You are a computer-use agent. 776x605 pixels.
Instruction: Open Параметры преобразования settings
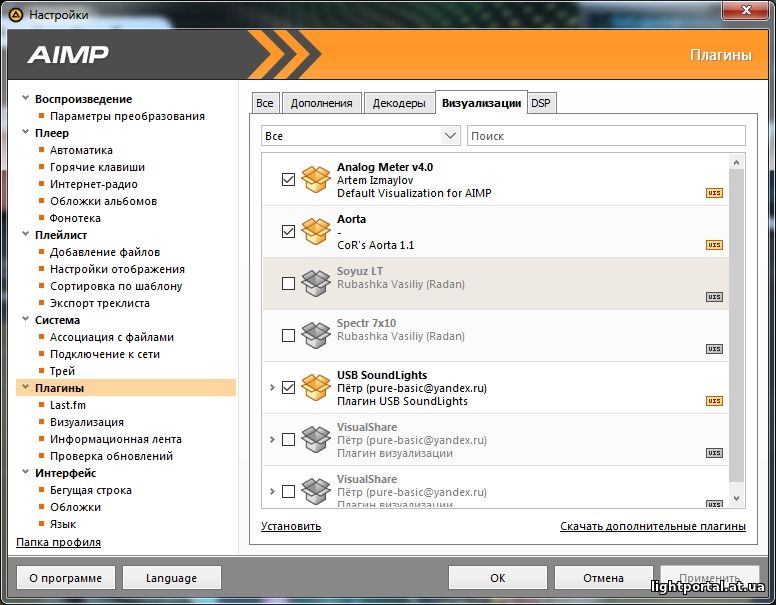click(127, 116)
